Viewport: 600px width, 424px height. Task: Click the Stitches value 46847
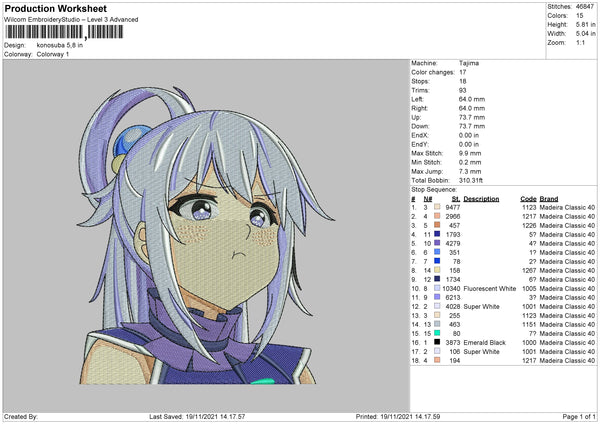(x=585, y=7)
